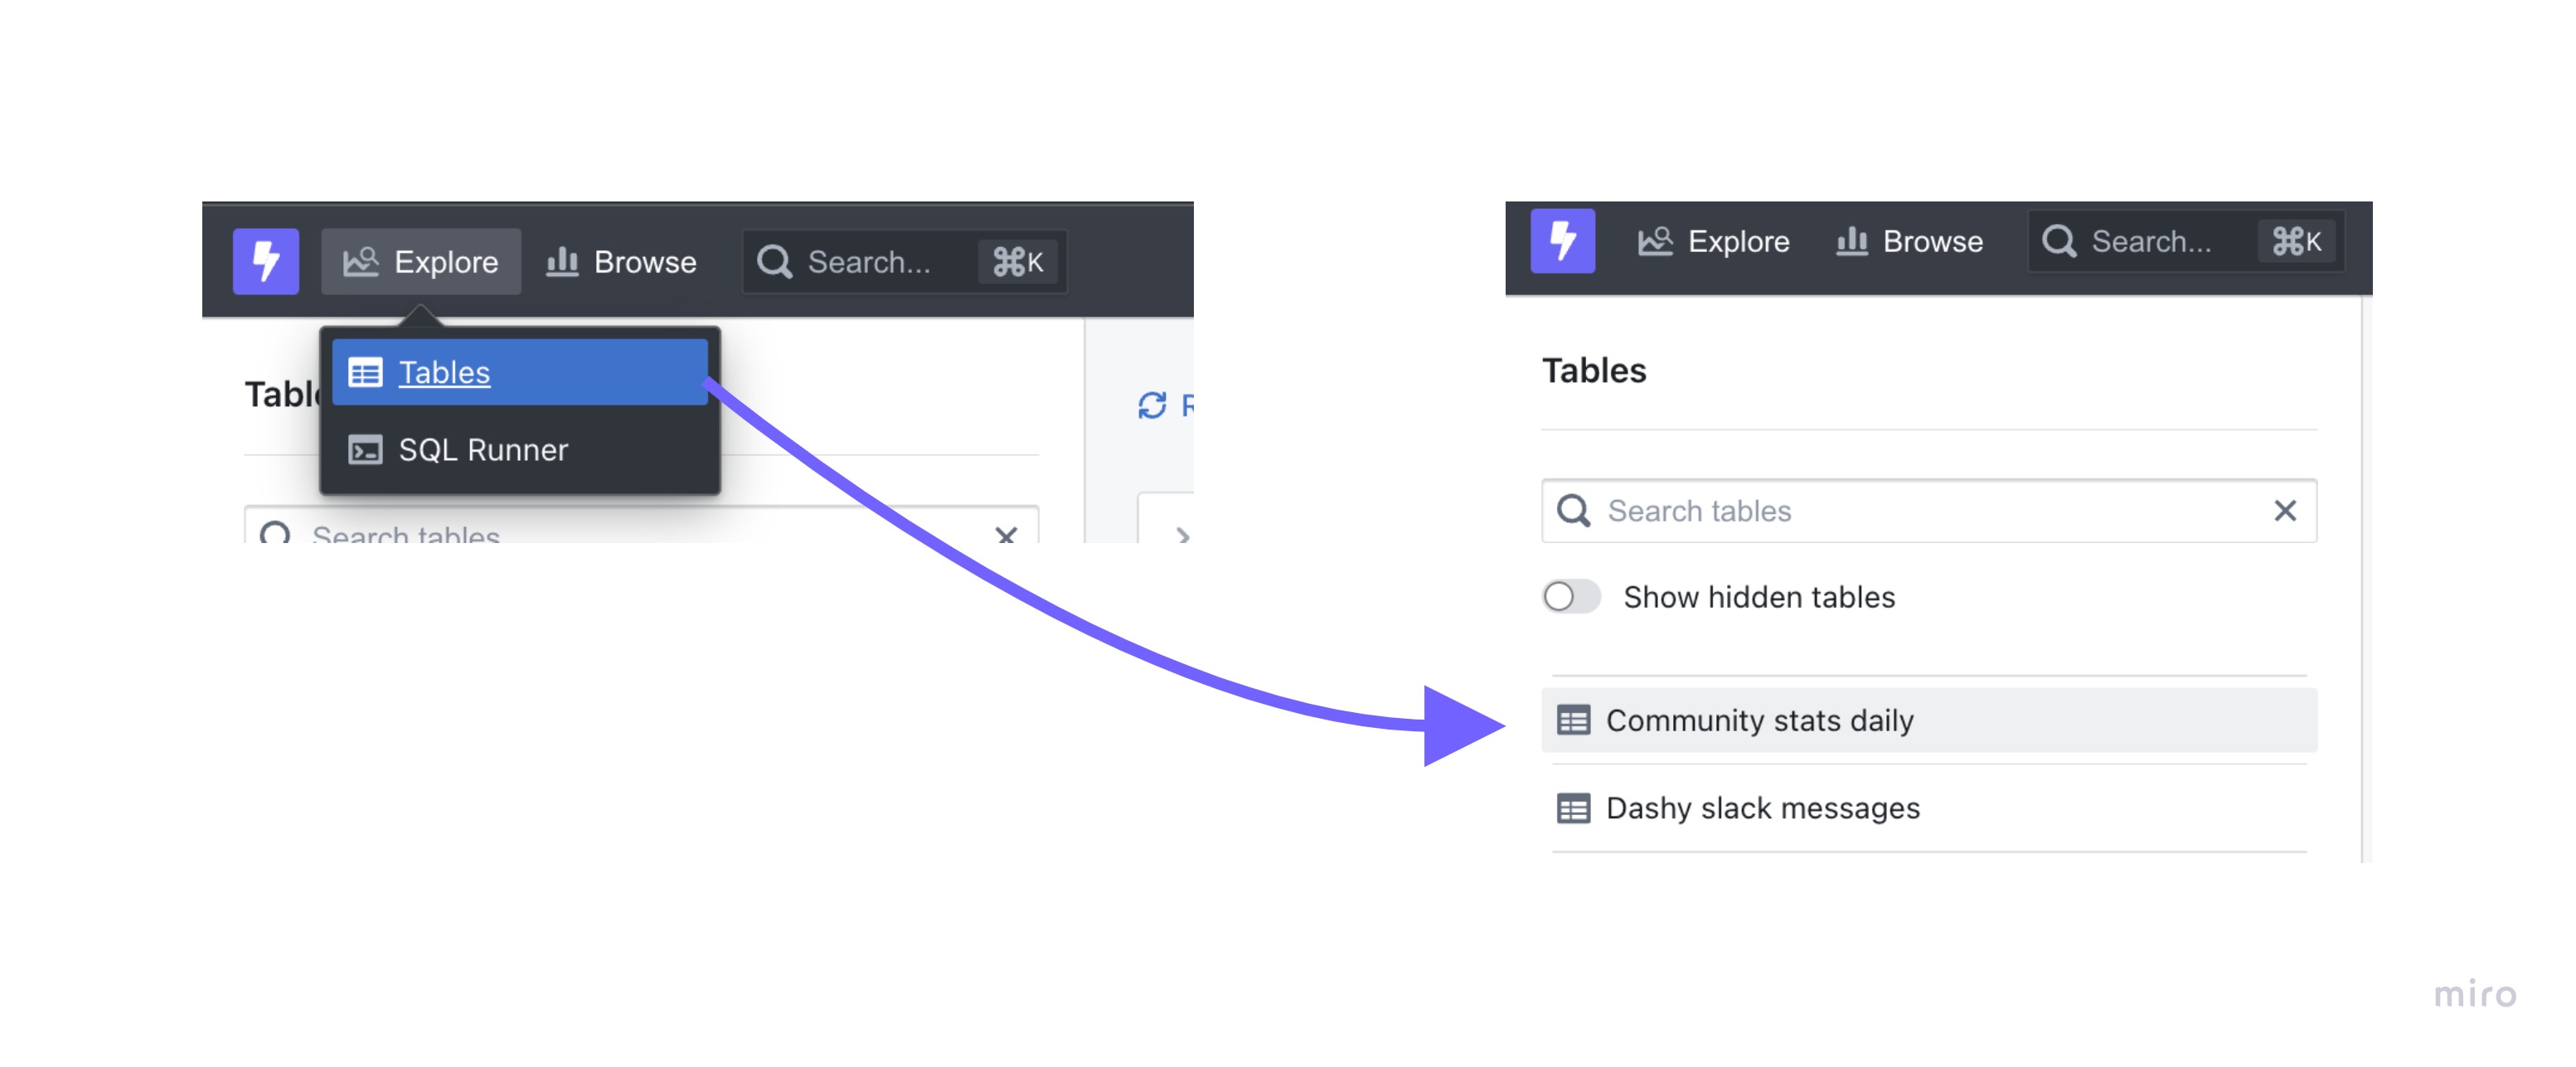Click the Tables grid icon in dropdown
2576x1067 pixels.
pos(365,372)
